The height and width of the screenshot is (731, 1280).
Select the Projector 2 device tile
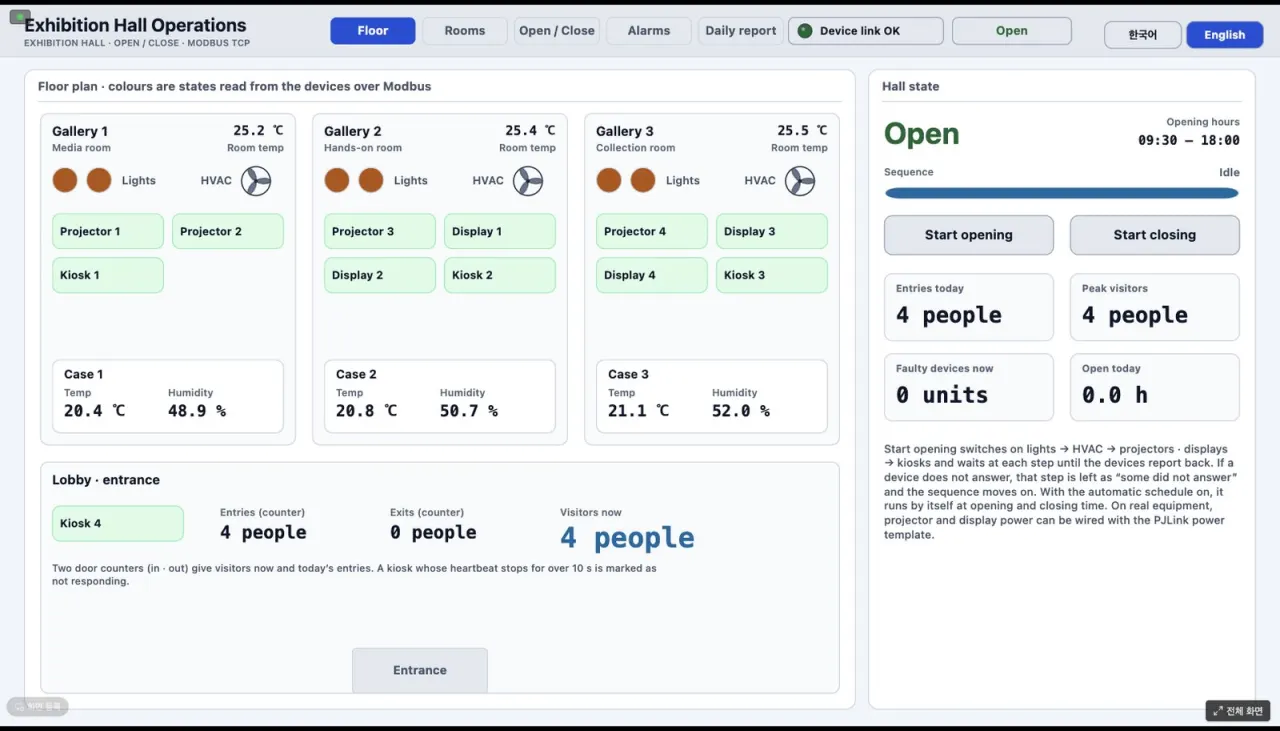(x=228, y=231)
